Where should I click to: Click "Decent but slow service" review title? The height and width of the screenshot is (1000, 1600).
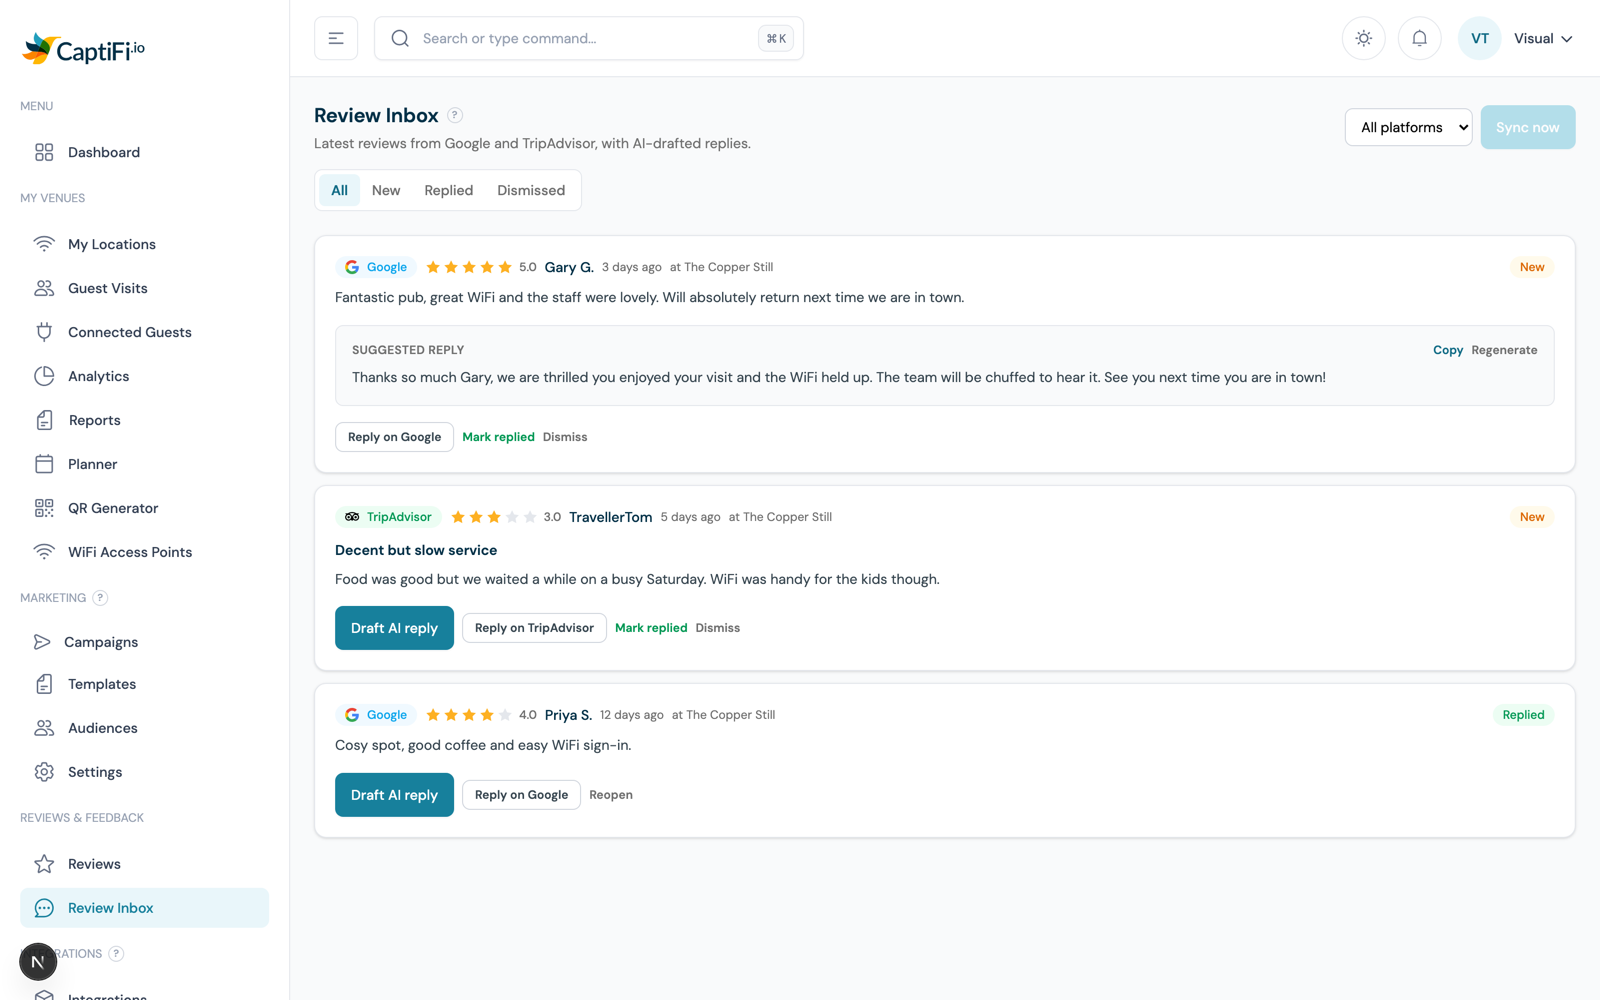point(416,550)
